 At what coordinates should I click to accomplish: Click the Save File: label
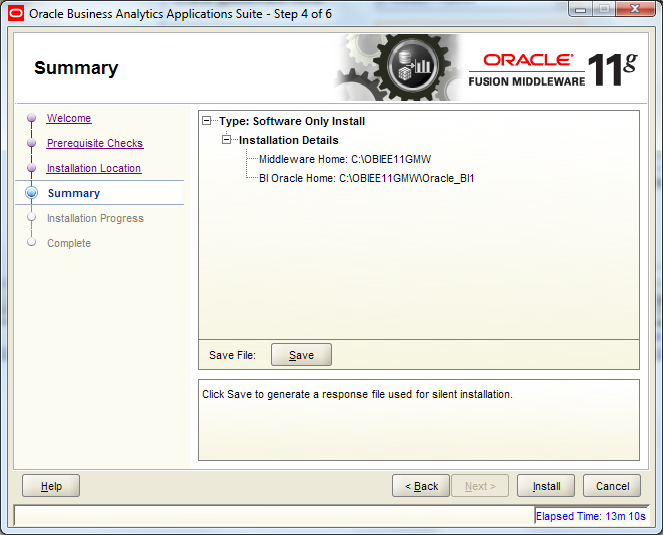point(232,355)
